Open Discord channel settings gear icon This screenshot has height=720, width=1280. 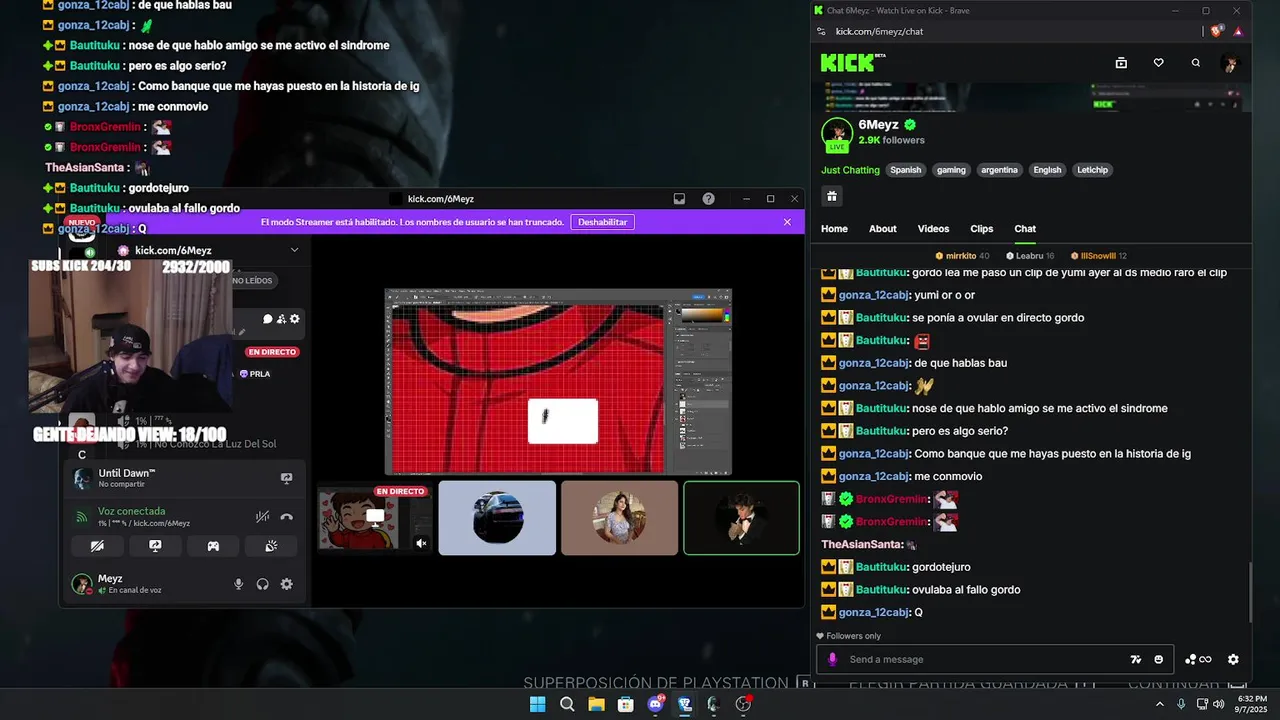coord(294,319)
